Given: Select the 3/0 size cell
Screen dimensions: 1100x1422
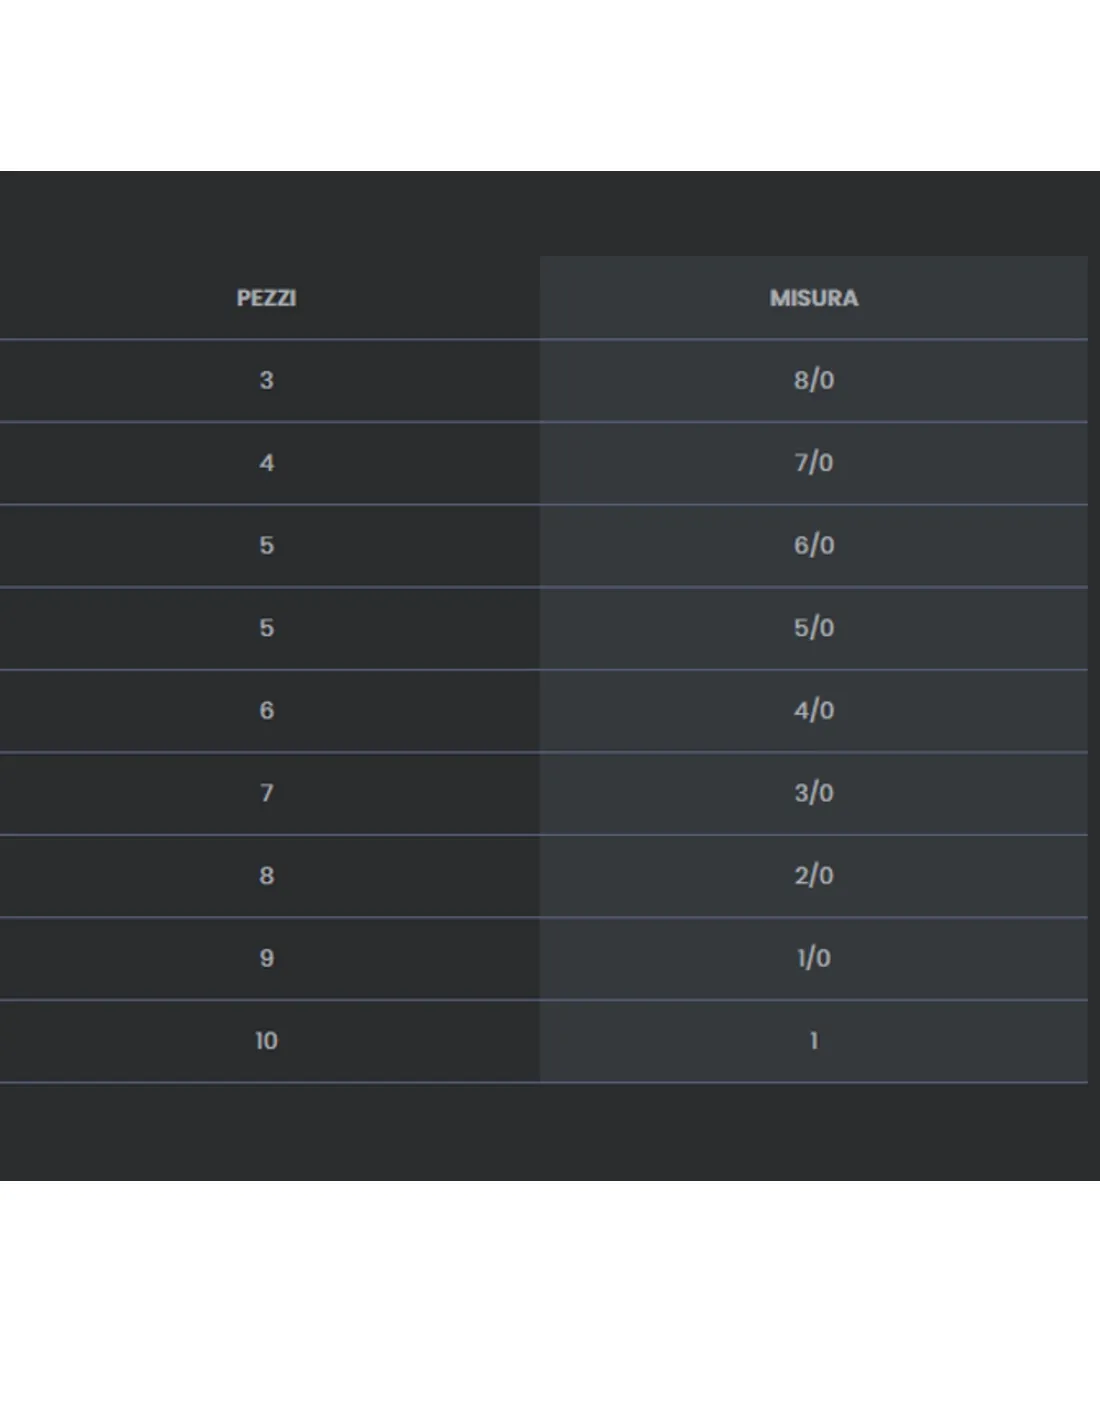Looking at the screenshot, I should coord(814,793).
